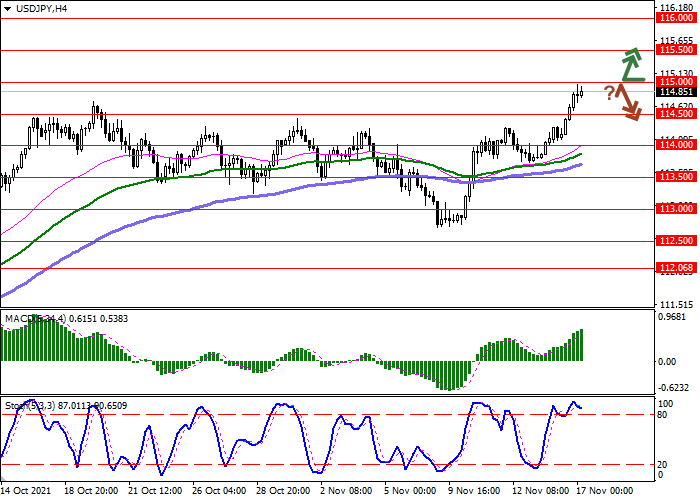
Task: Click the chart shift triangle at bottom-left
Action: [3, 477]
